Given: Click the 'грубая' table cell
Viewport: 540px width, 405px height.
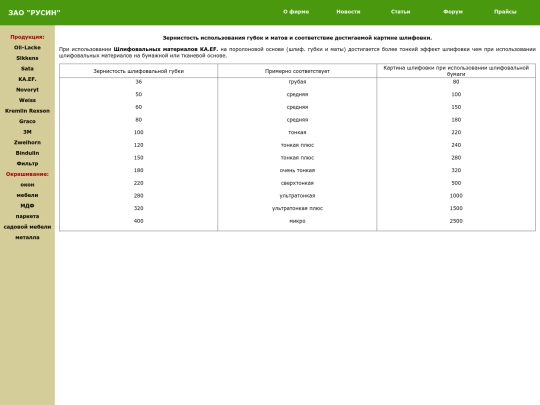Looking at the screenshot, I should (x=297, y=82).
